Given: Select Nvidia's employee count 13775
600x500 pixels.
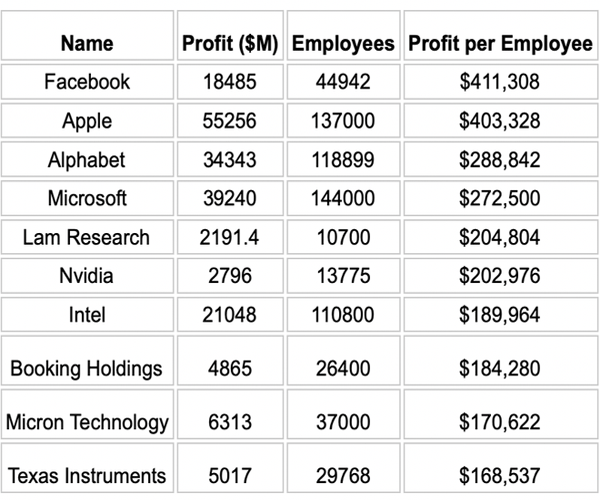Looking at the screenshot, I should pyautogui.click(x=343, y=276).
